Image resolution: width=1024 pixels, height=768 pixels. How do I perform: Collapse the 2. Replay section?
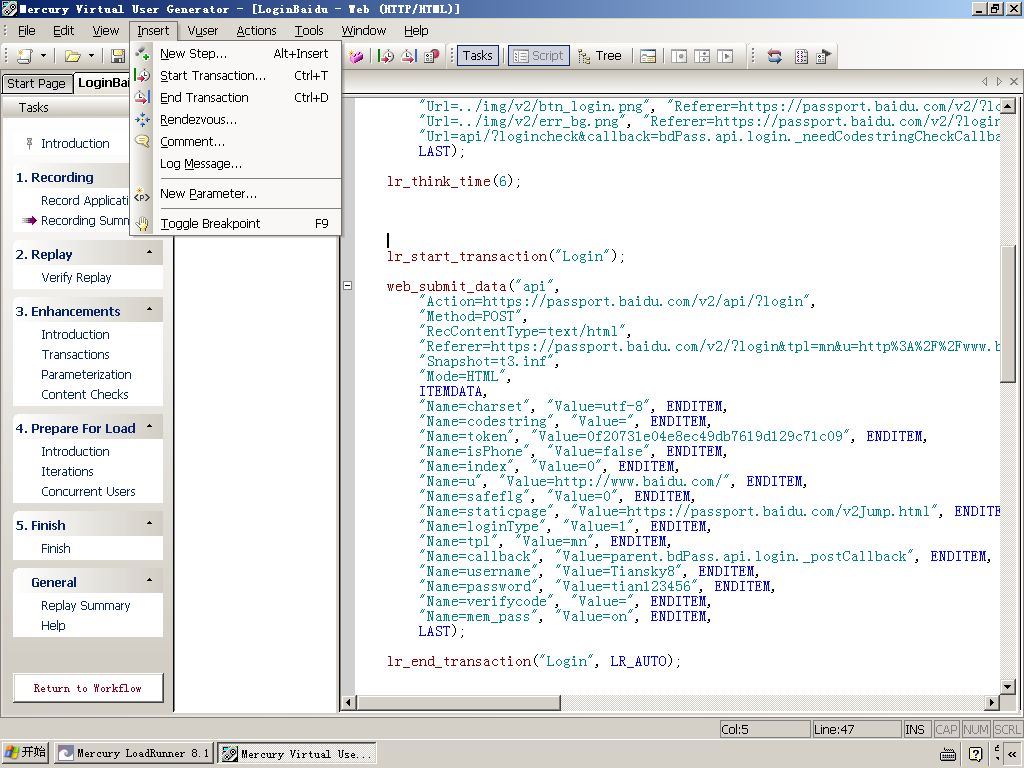coord(150,253)
